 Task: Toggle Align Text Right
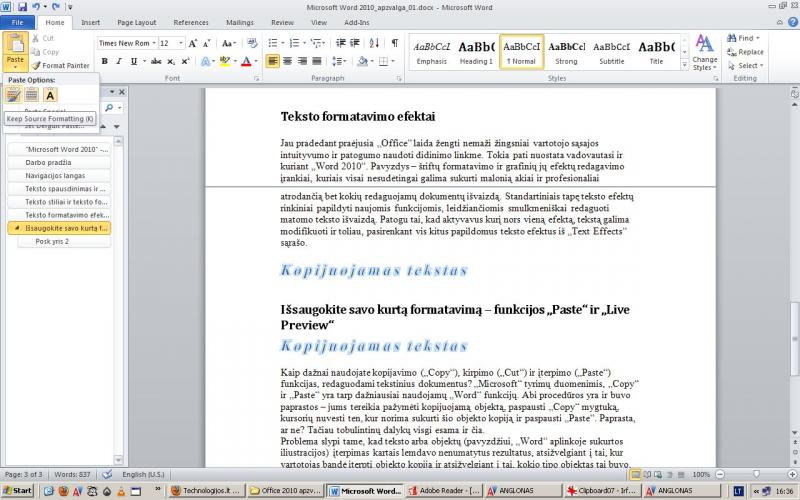tap(302, 61)
